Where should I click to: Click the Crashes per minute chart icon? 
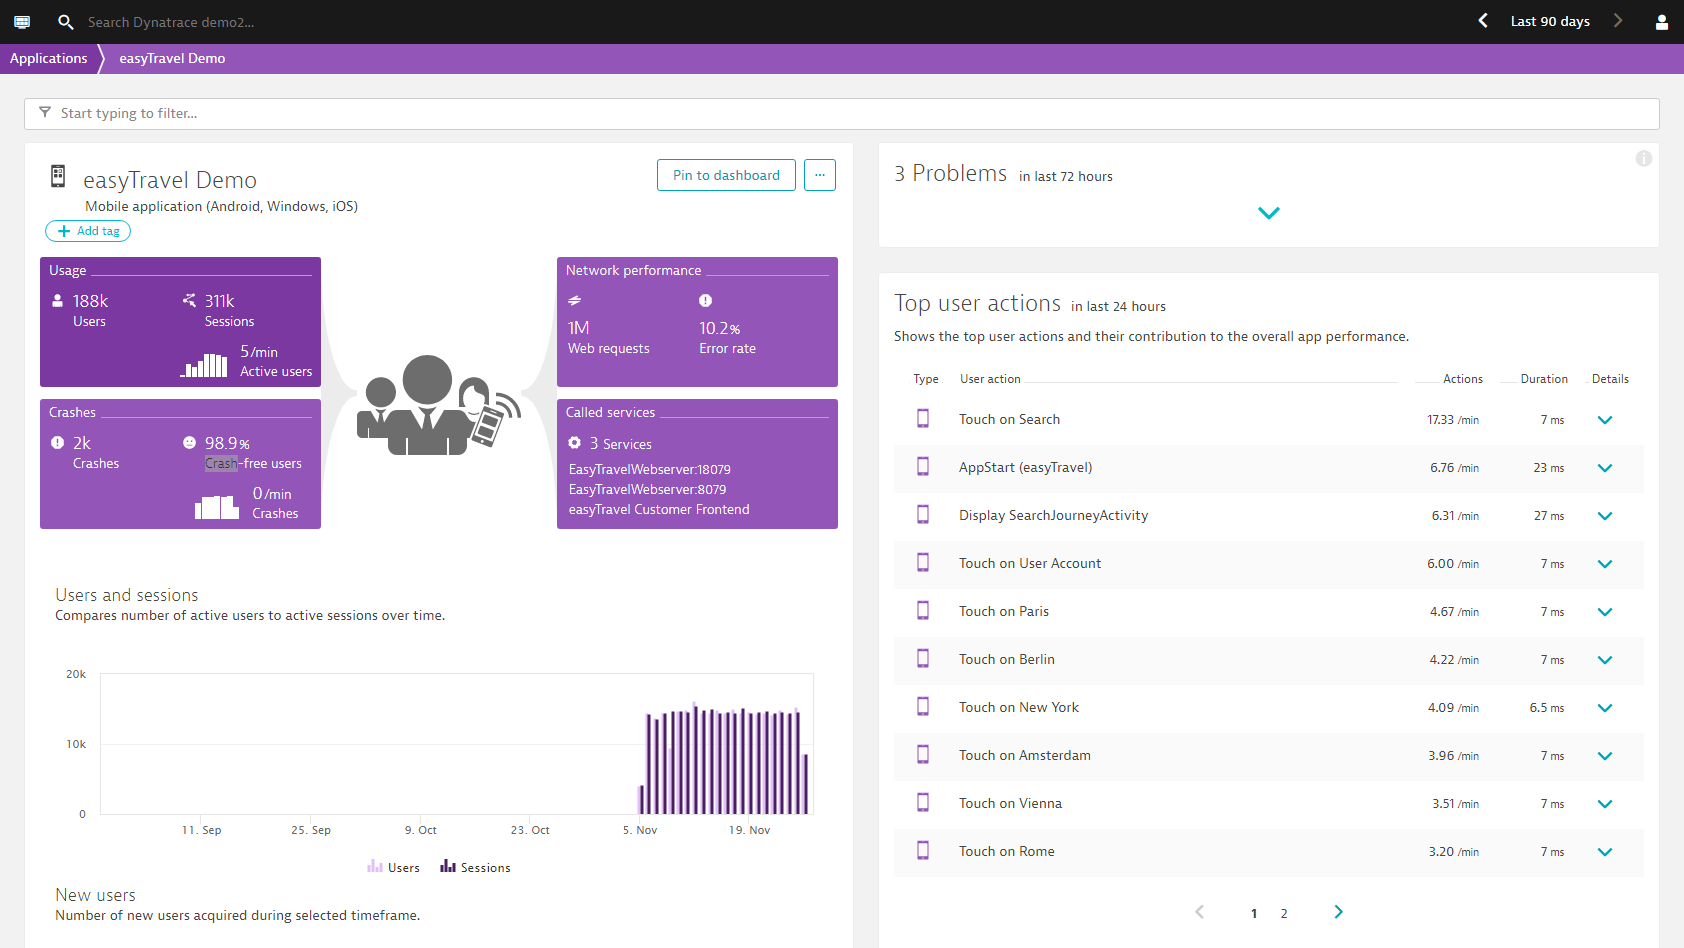coord(217,507)
